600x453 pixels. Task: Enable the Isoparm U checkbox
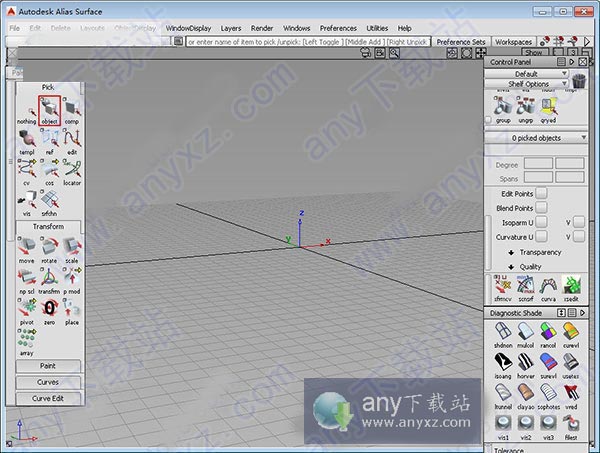point(541,222)
